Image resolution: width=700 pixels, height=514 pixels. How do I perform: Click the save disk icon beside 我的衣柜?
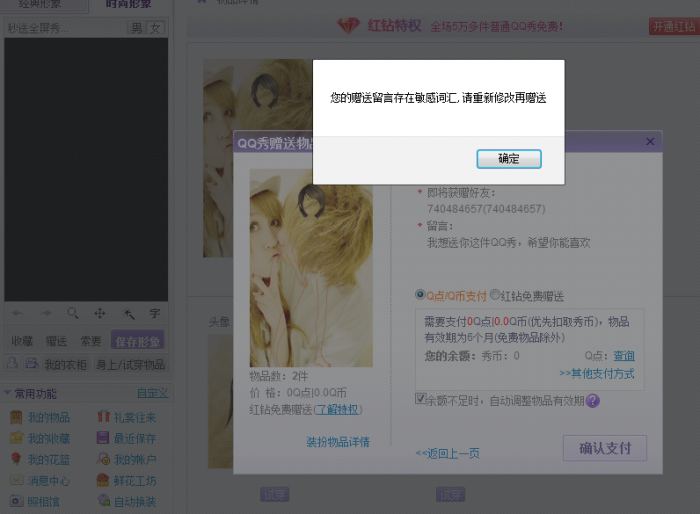31,363
